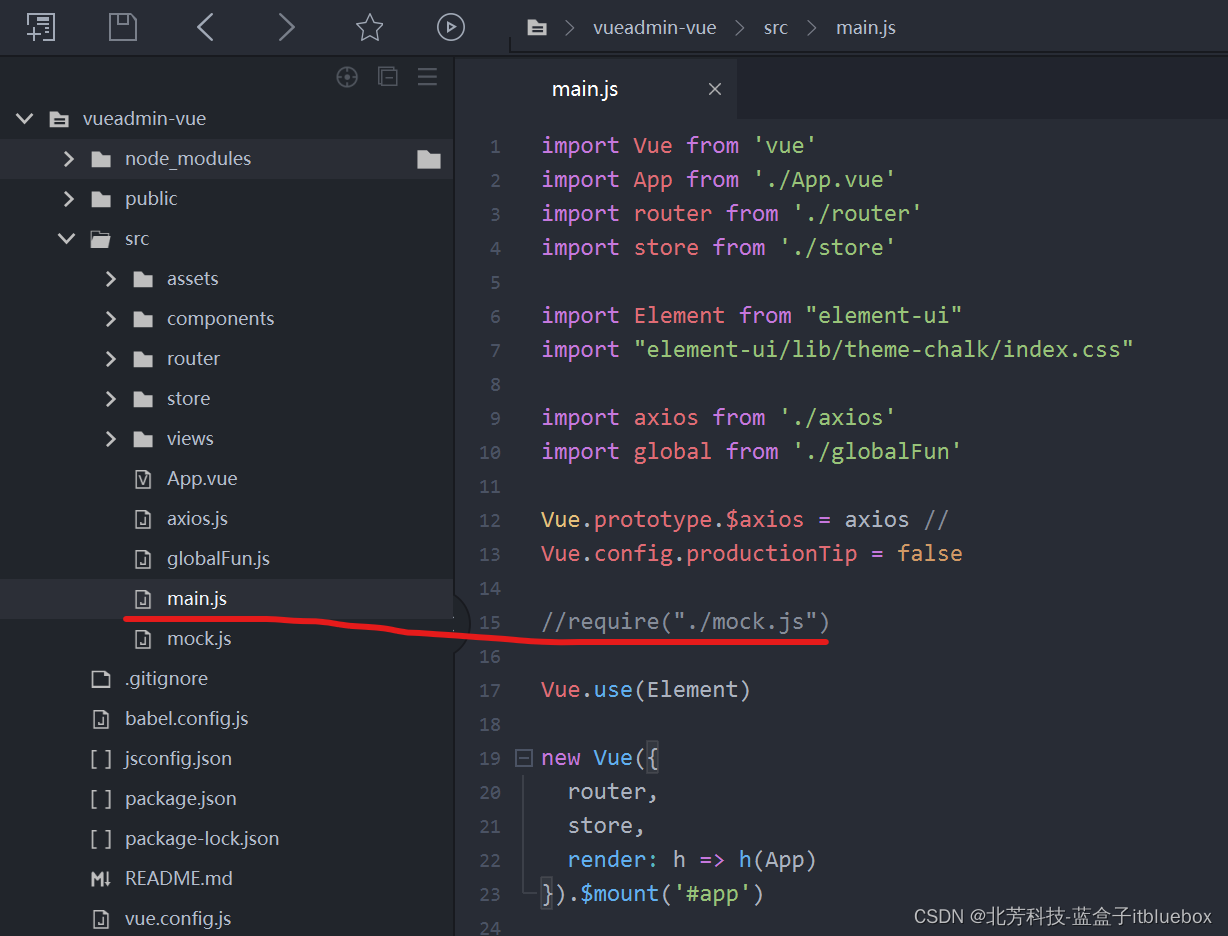Image resolution: width=1228 pixels, height=936 pixels.
Task: Expand the assets folder
Action: click(110, 279)
